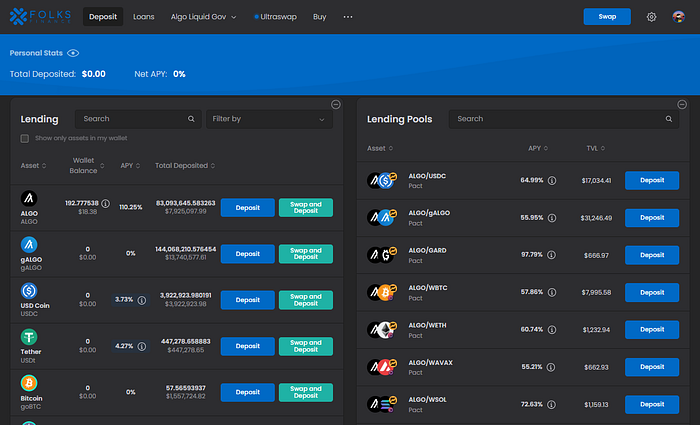Sort Lending table by Total Deposited
The width and height of the screenshot is (700, 425).
[x=185, y=166]
